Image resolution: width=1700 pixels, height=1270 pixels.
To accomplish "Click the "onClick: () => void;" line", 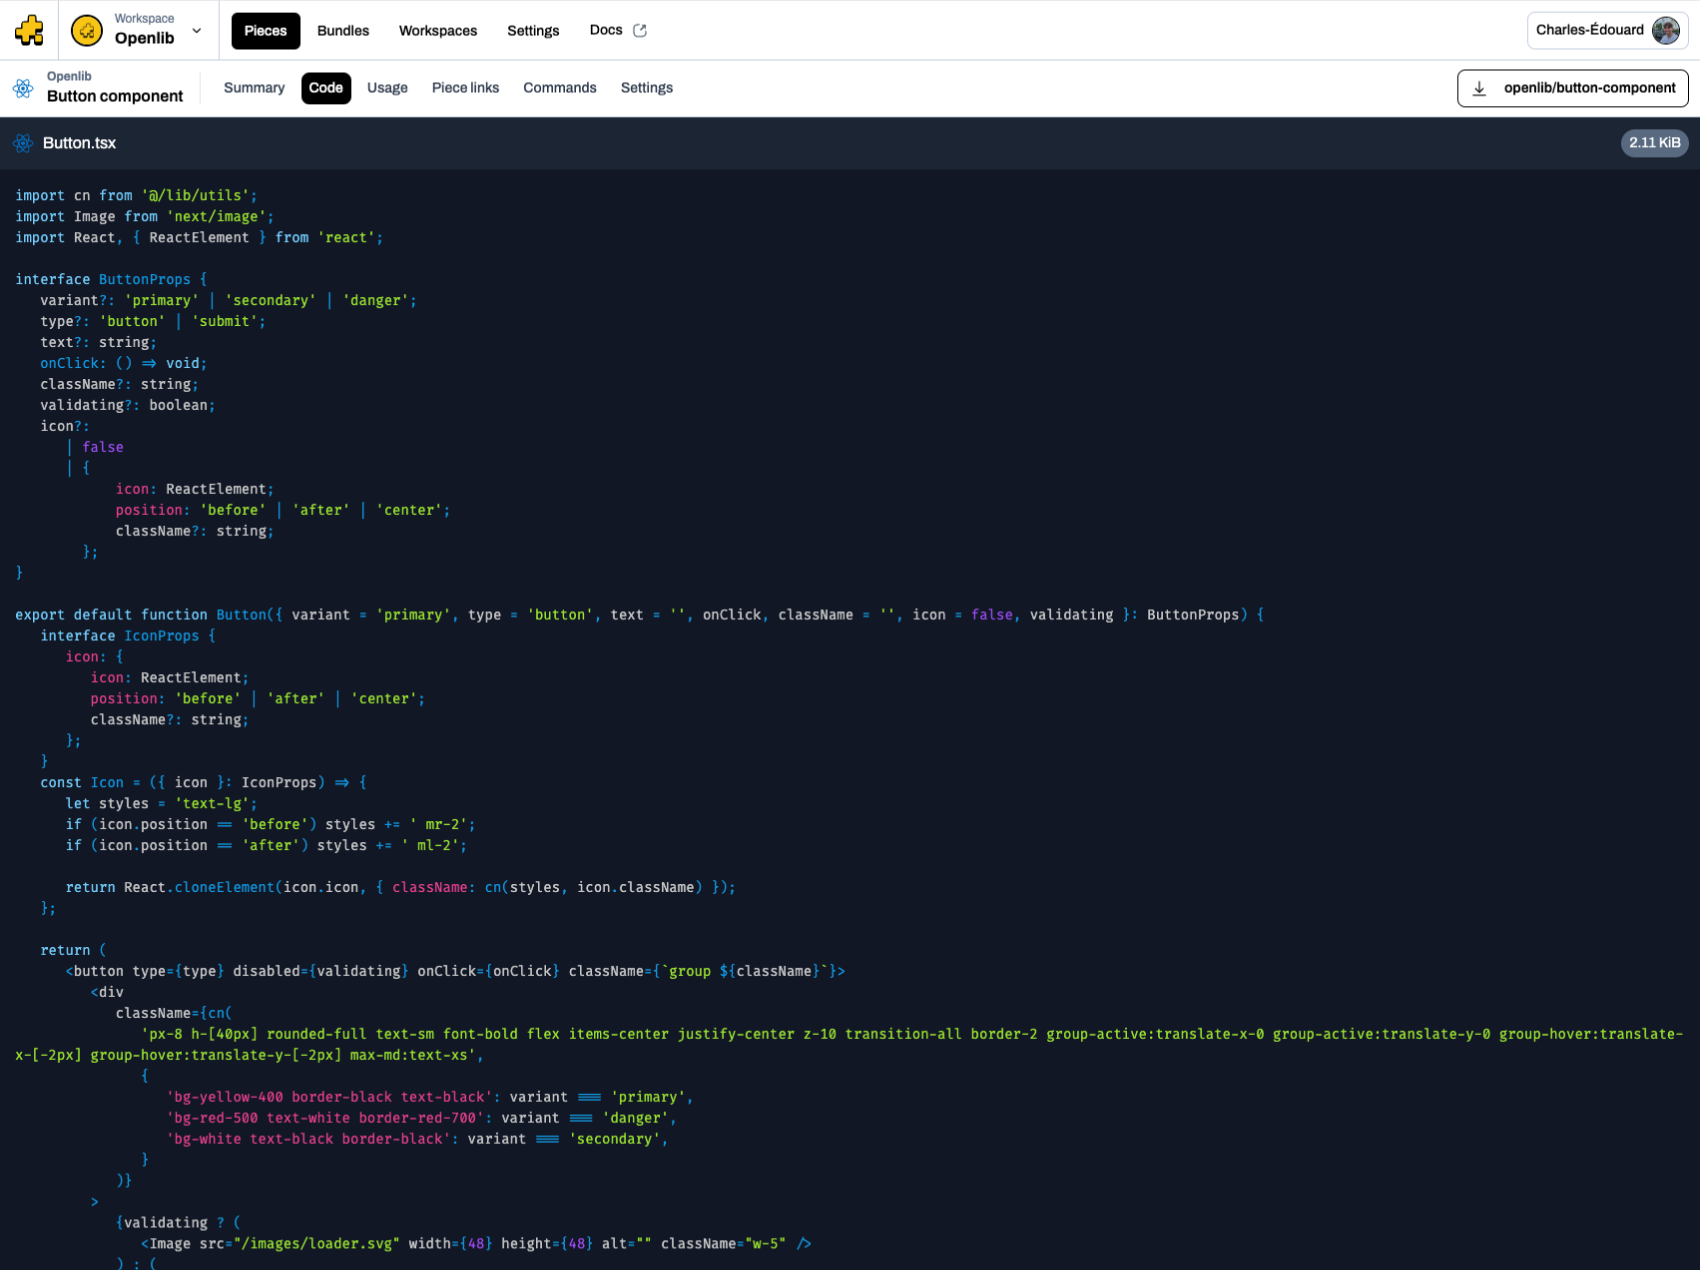I will (x=124, y=363).
